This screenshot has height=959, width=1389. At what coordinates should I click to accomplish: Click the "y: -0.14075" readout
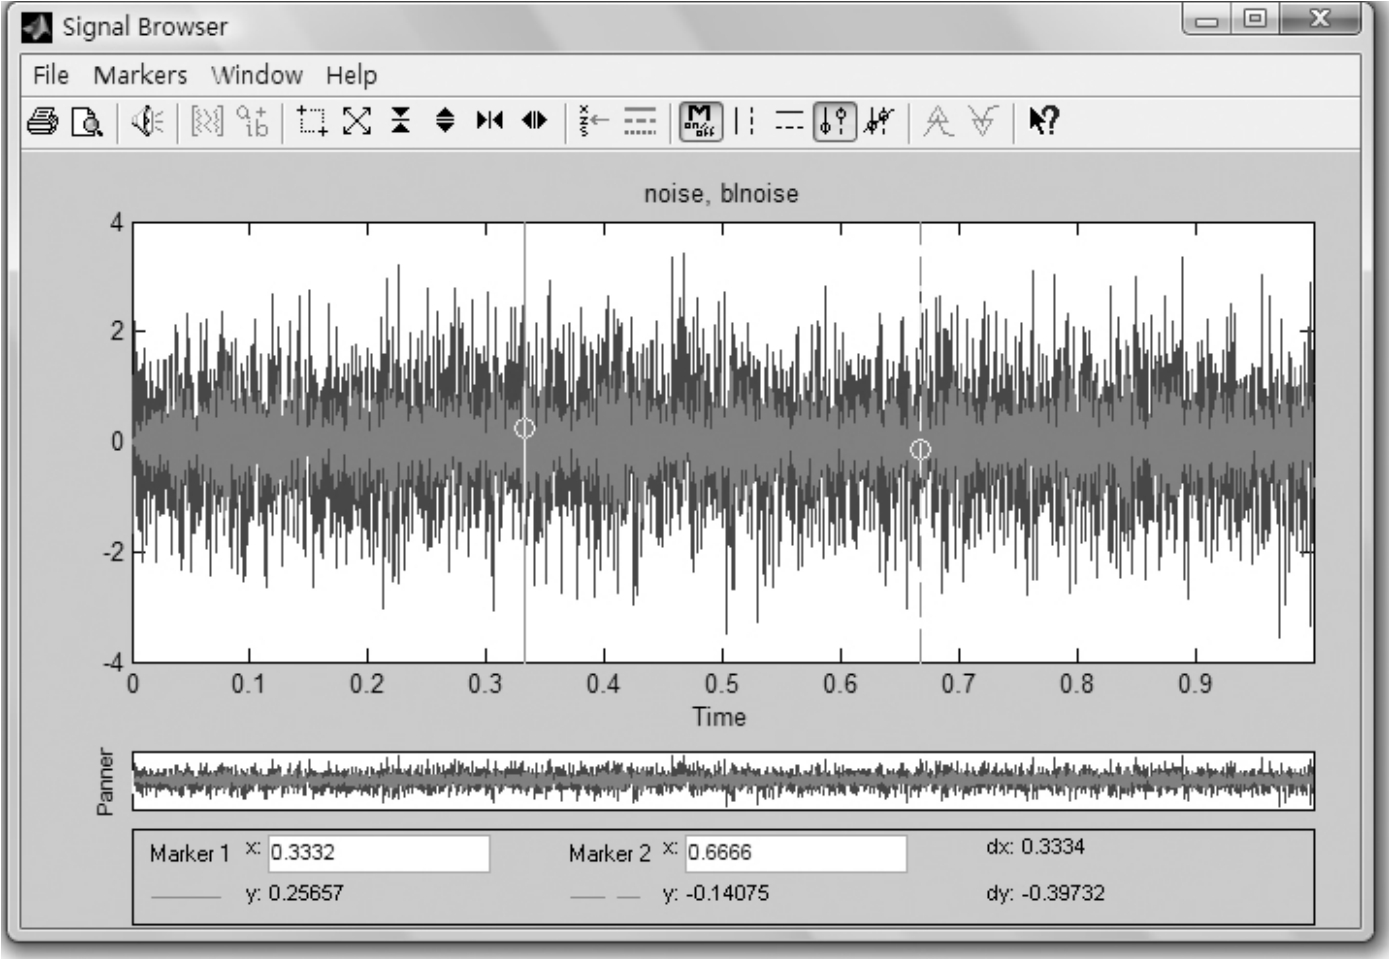[716, 893]
